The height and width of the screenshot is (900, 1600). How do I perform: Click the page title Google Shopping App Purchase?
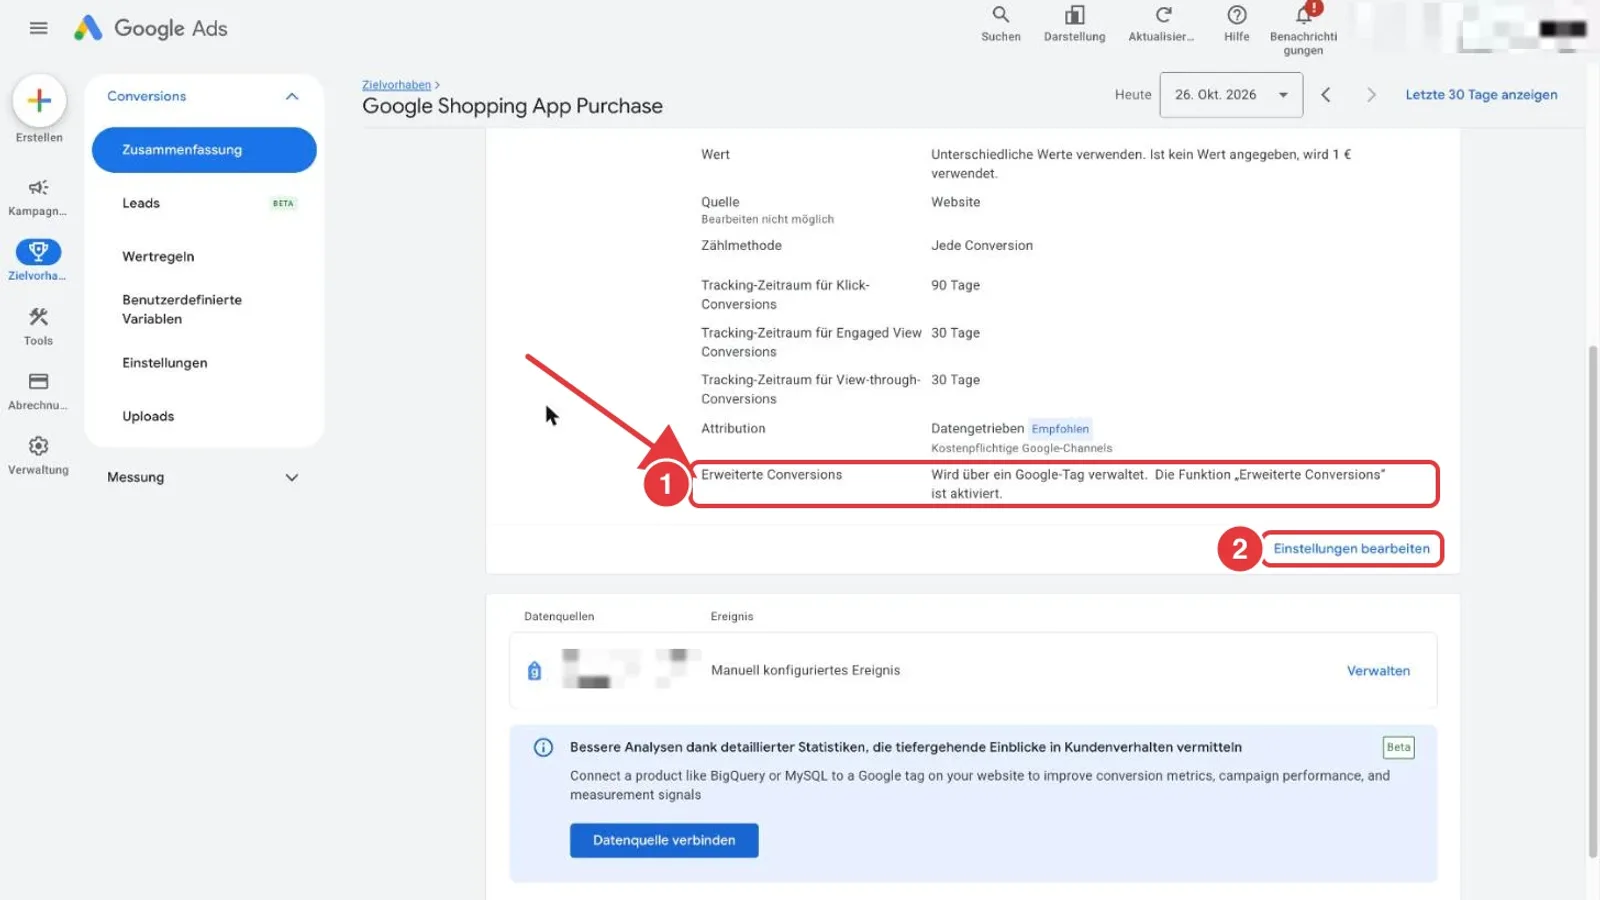512,106
